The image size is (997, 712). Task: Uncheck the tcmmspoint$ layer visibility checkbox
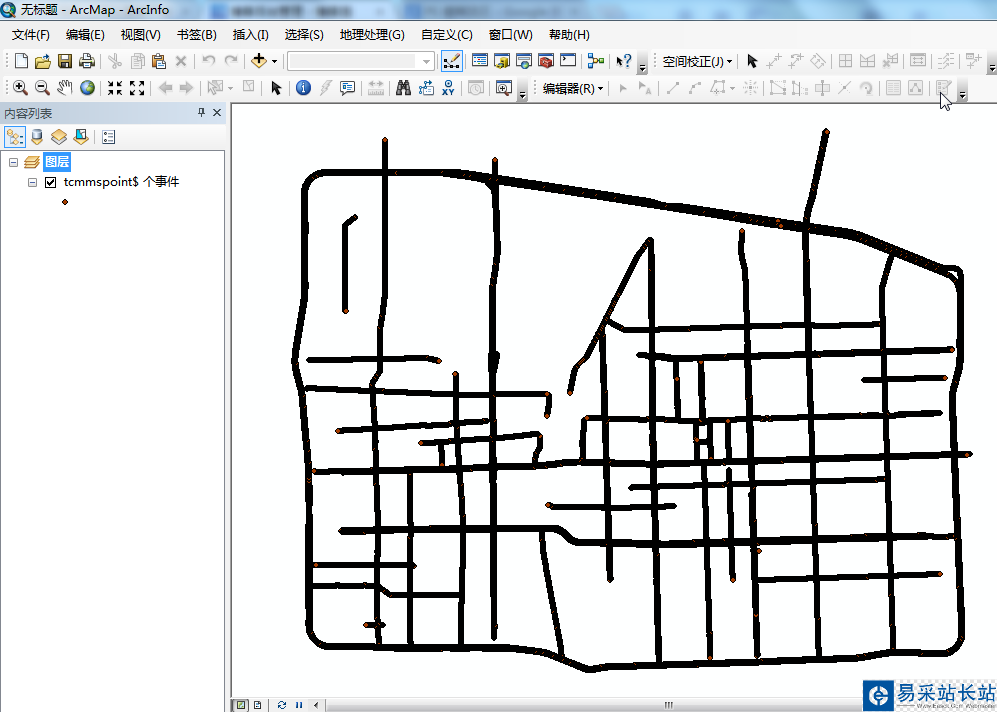click(51, 182)
